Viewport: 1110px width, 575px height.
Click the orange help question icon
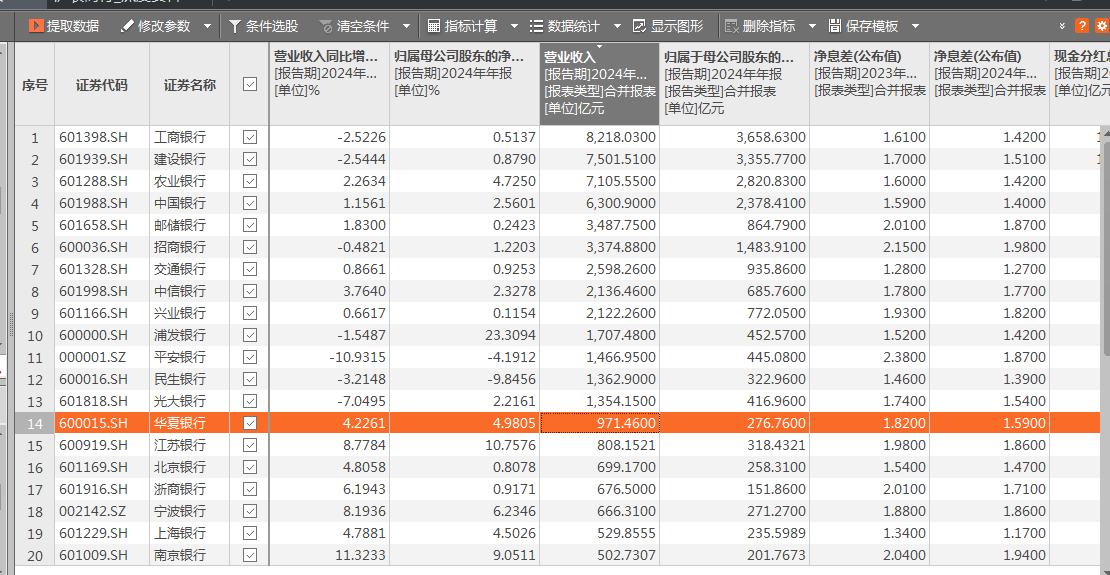1082,26
